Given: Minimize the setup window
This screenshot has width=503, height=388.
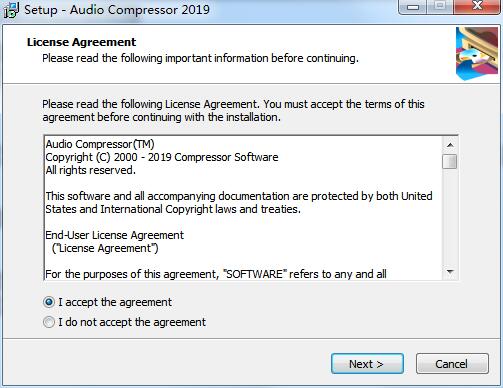Looking at the screenshot, I should coord(413,7).
